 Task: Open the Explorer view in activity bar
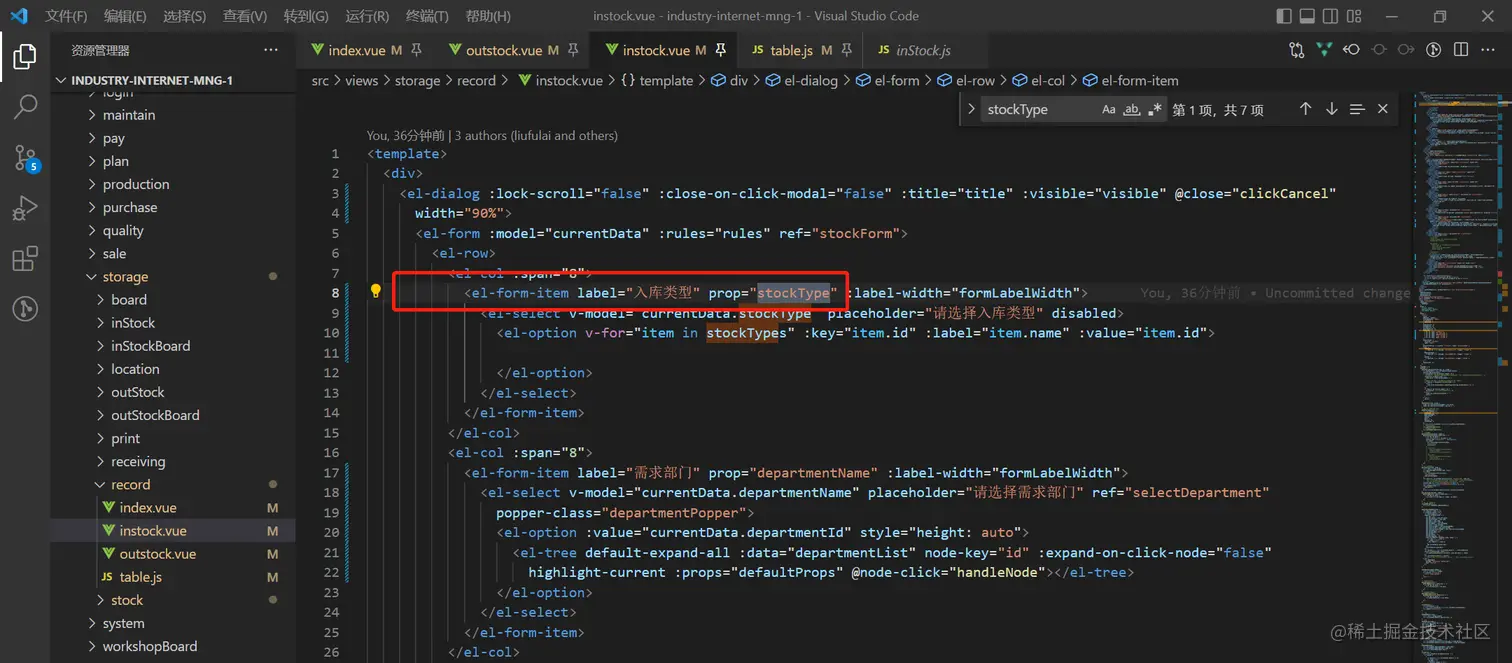(x=25, y=56)
